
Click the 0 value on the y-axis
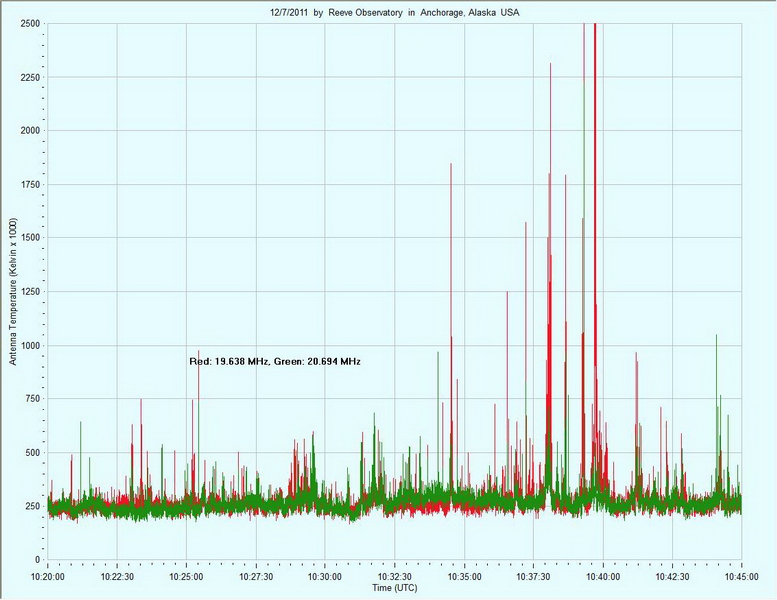[x=38, y=560]
